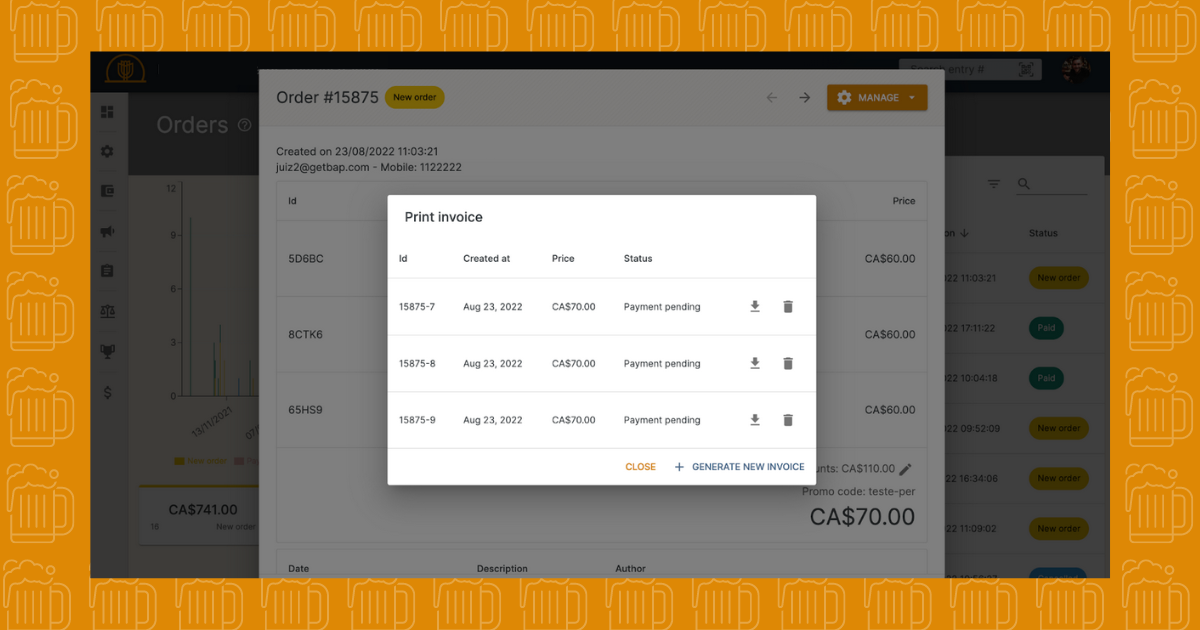Open the filter list icon in orders table
This screenshot has width=1200, height=630.
click(x=994, y=184)
